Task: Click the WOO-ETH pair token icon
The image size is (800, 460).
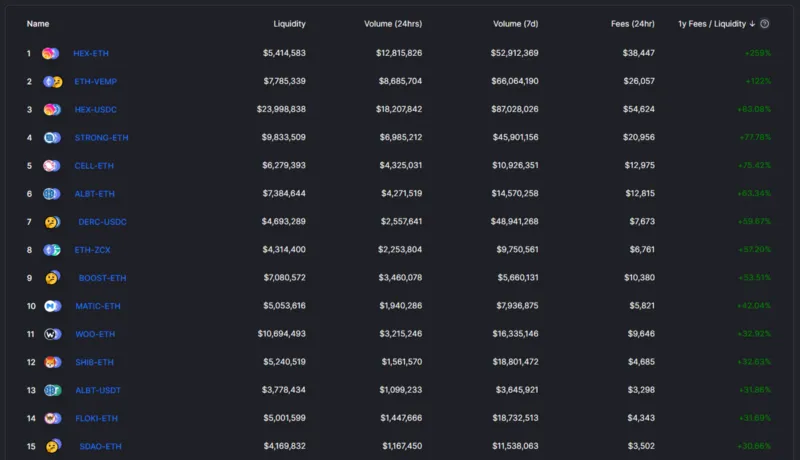Action: 53,334
